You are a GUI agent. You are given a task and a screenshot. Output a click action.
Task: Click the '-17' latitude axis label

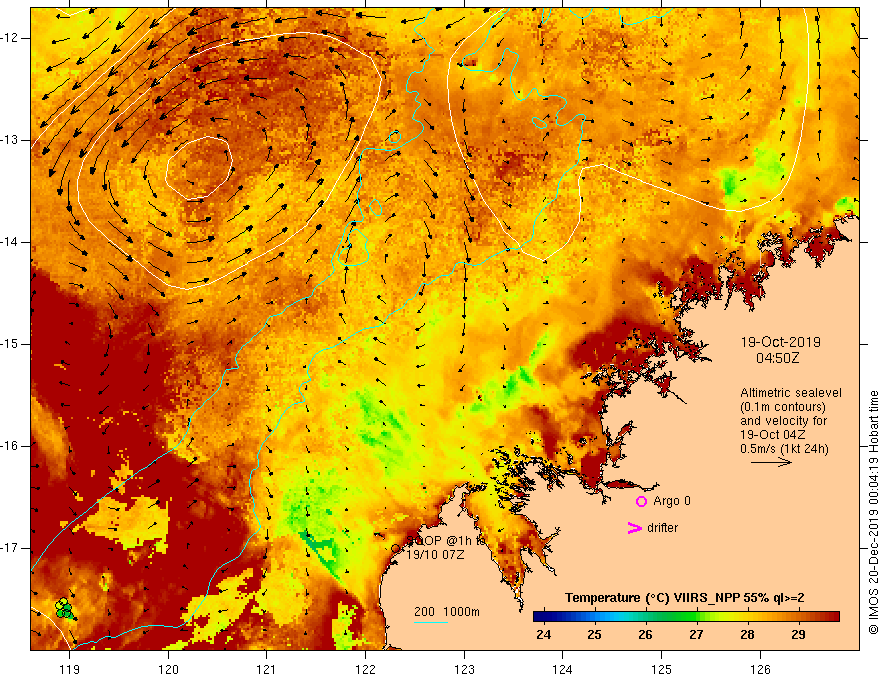tap(9, 548)
